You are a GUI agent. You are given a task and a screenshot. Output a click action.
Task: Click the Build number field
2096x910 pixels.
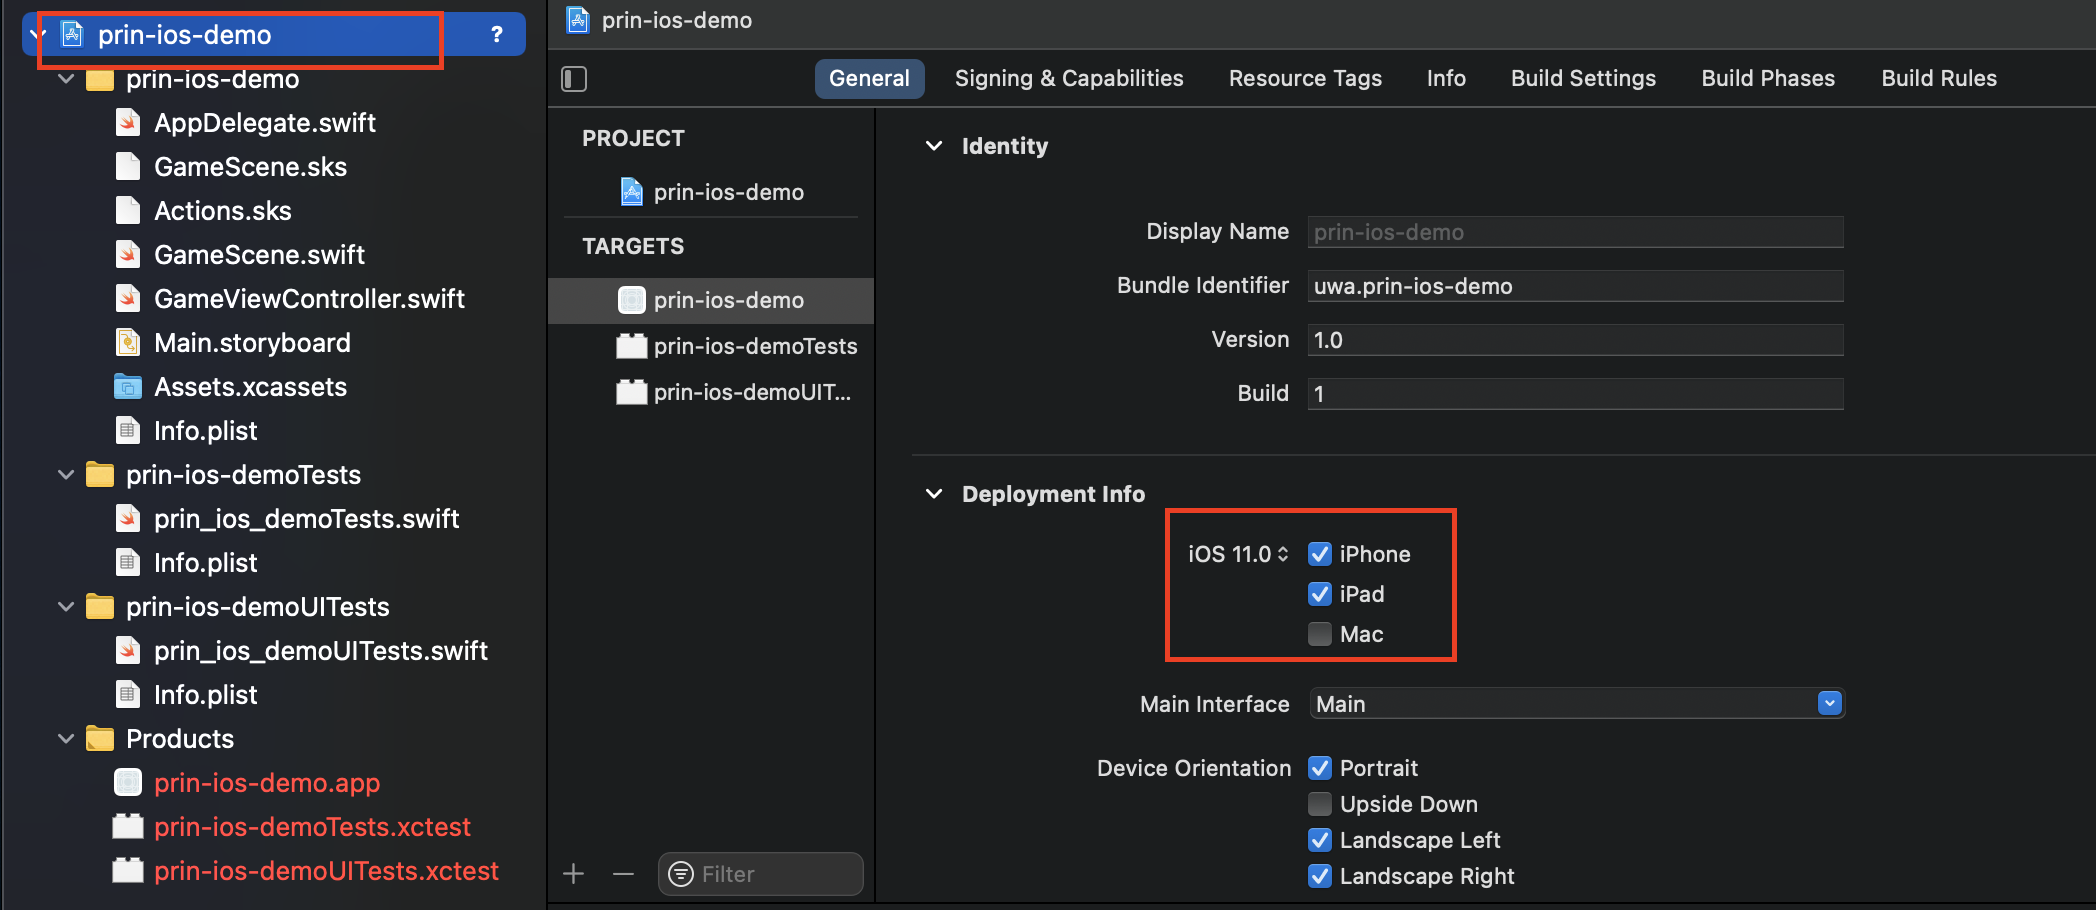click(x=1575, y=394)
